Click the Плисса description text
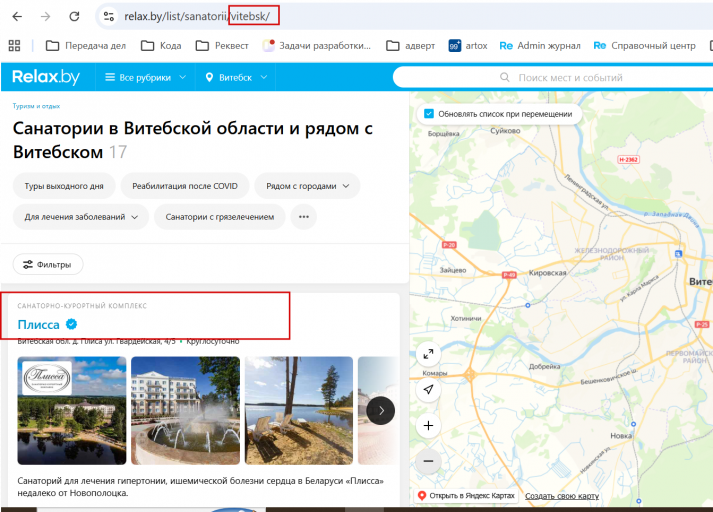This screenshot has width=713, height=512. [201, 487]
